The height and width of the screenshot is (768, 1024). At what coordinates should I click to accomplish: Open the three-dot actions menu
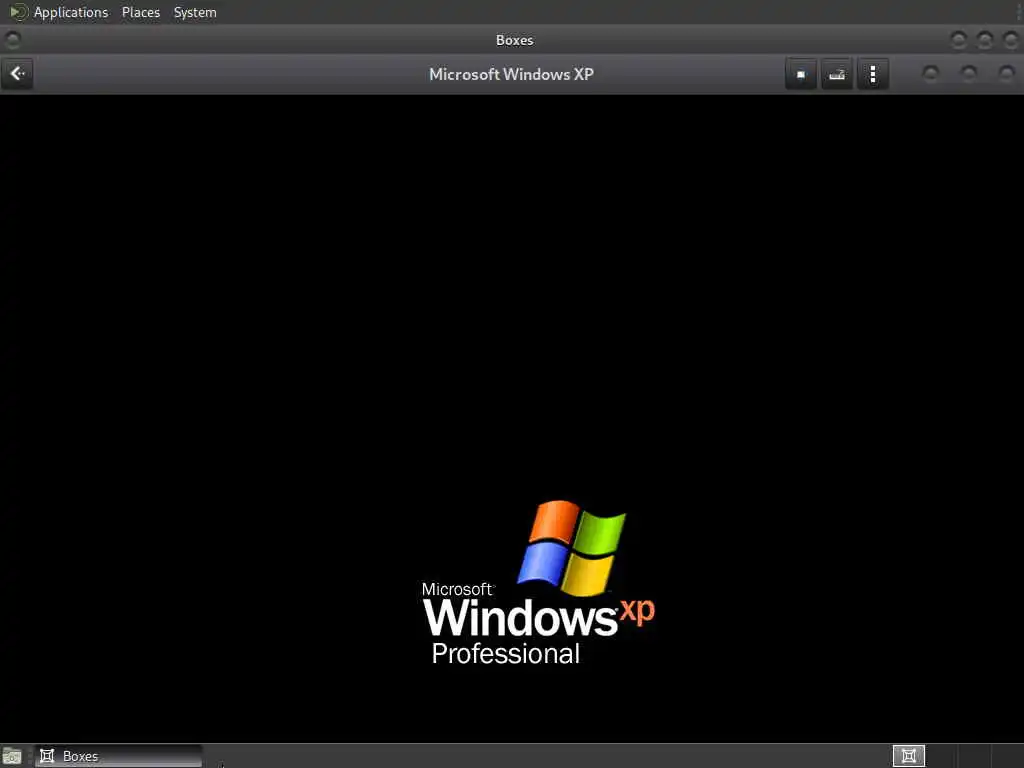click(872, 74)
